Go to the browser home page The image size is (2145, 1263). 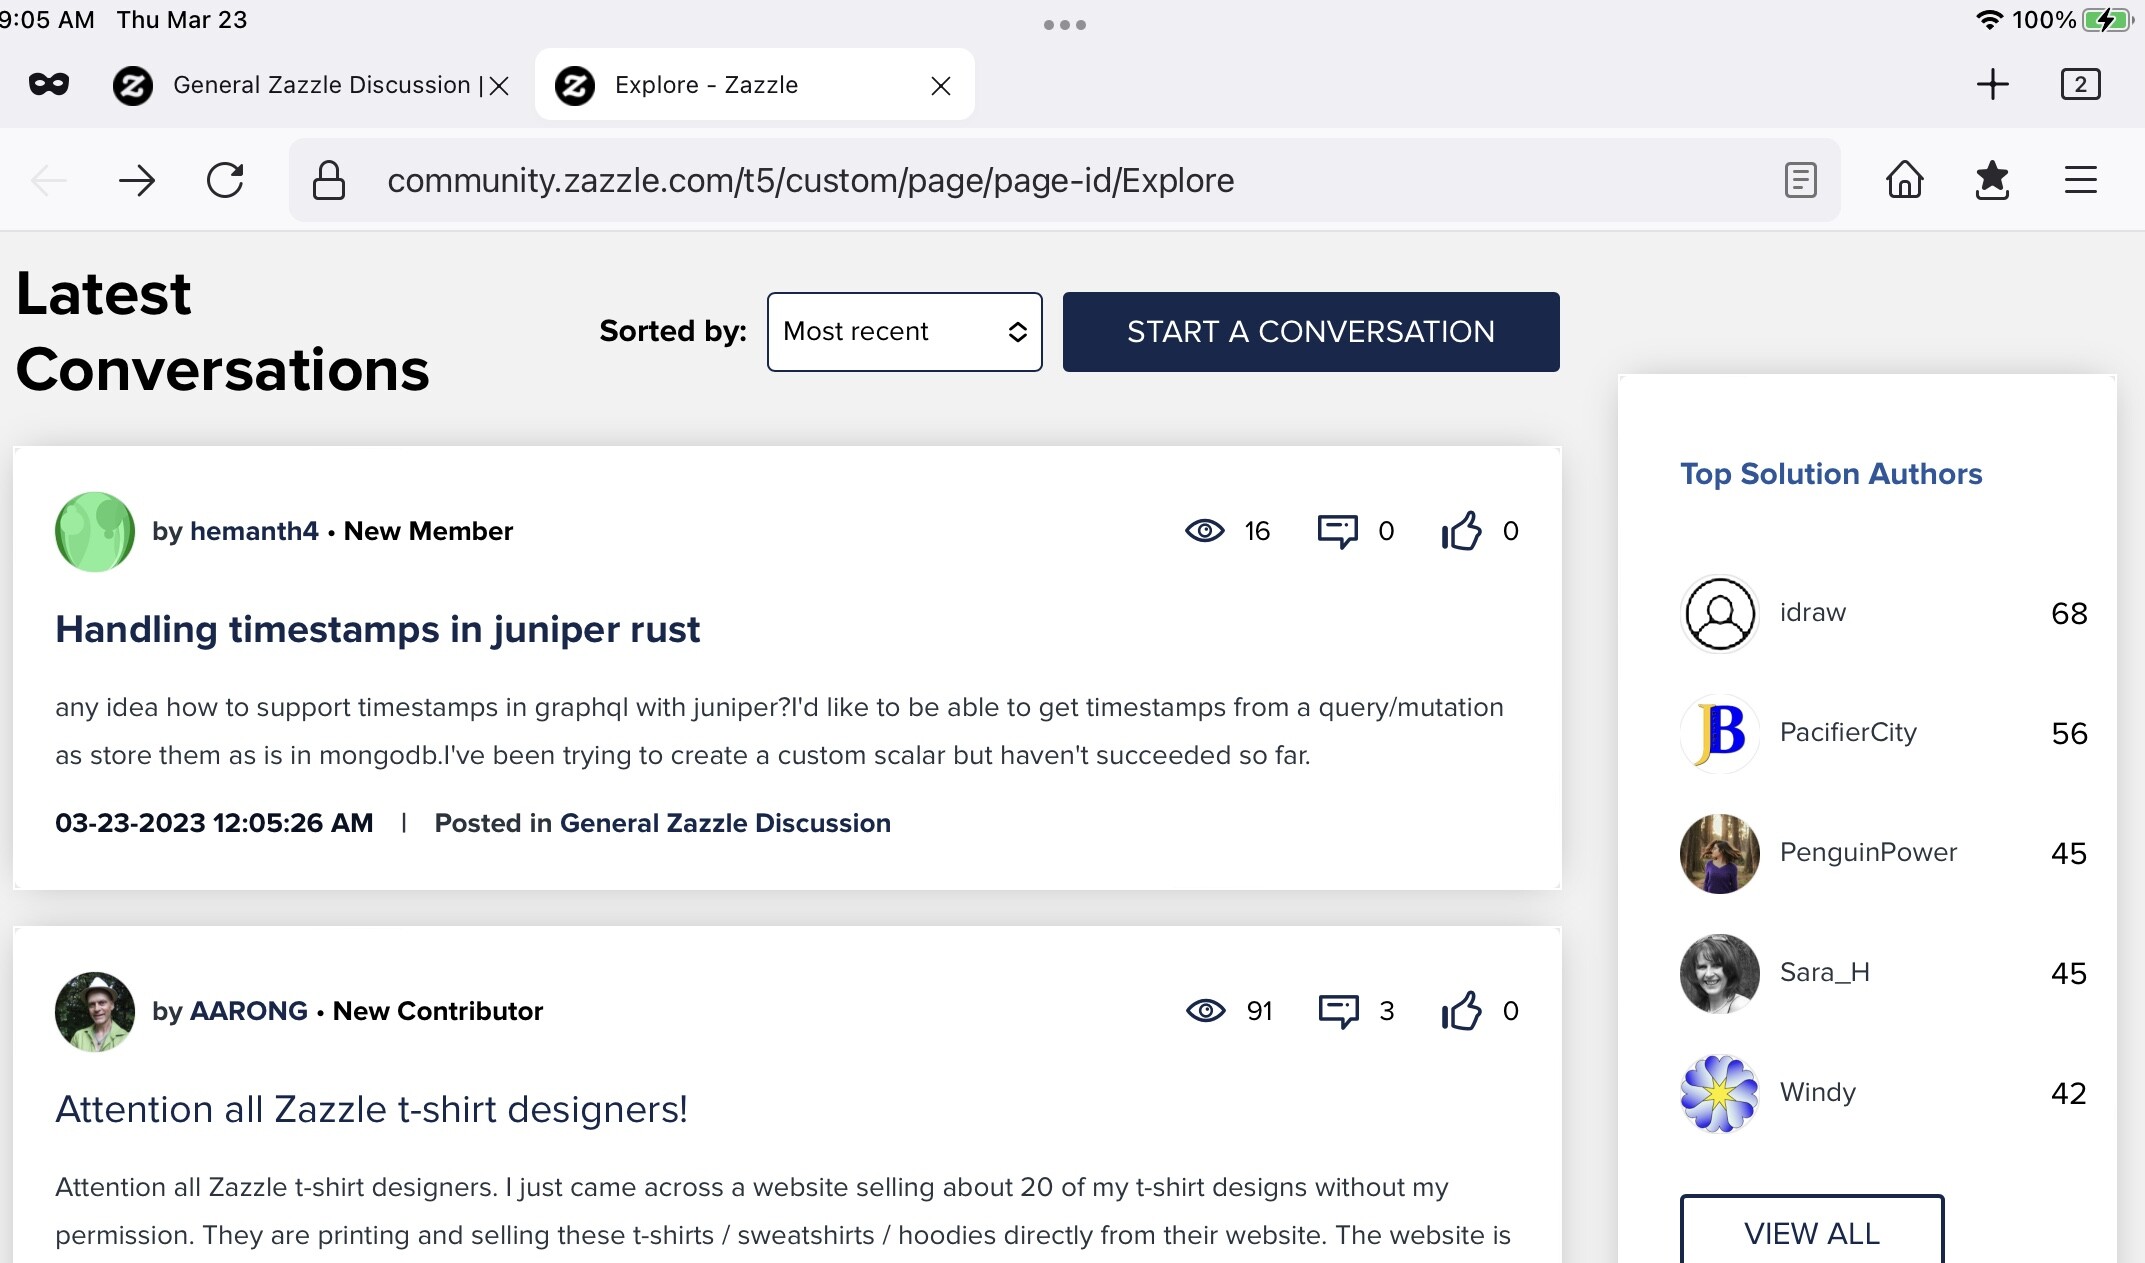point(1904,180)
